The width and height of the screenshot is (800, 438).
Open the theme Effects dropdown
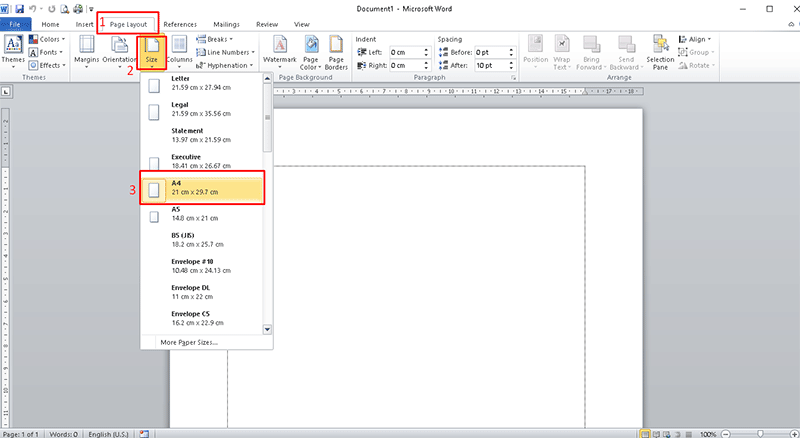coord(47,65)
